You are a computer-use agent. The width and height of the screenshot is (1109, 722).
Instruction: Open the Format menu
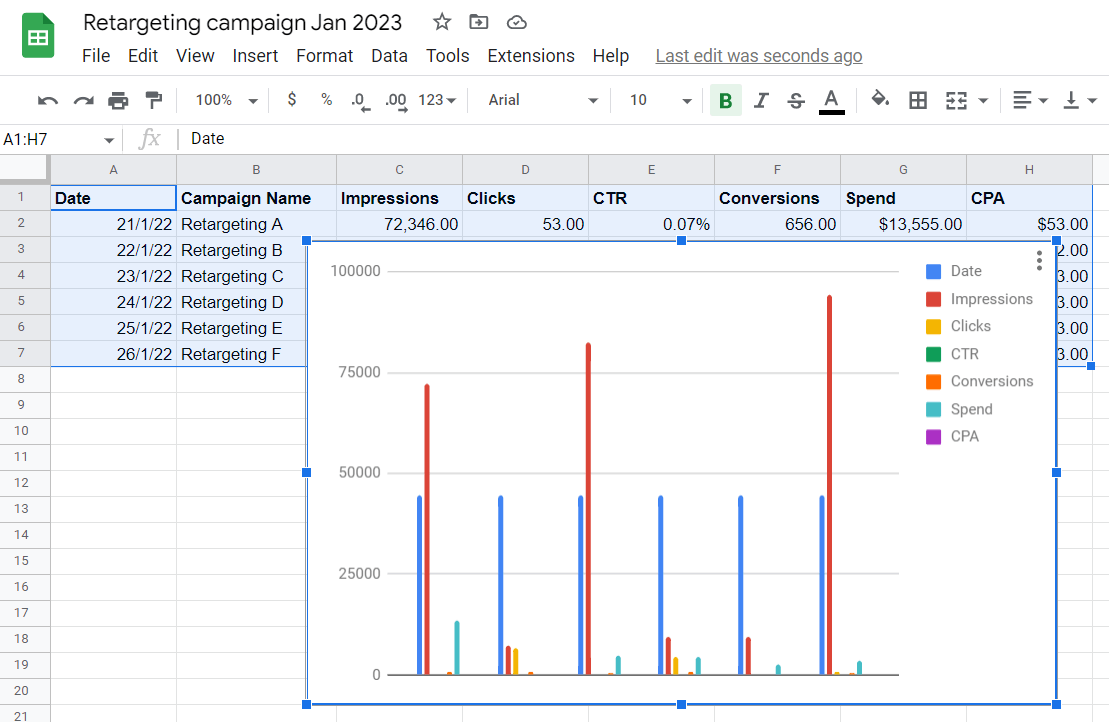tap(325, 56)
